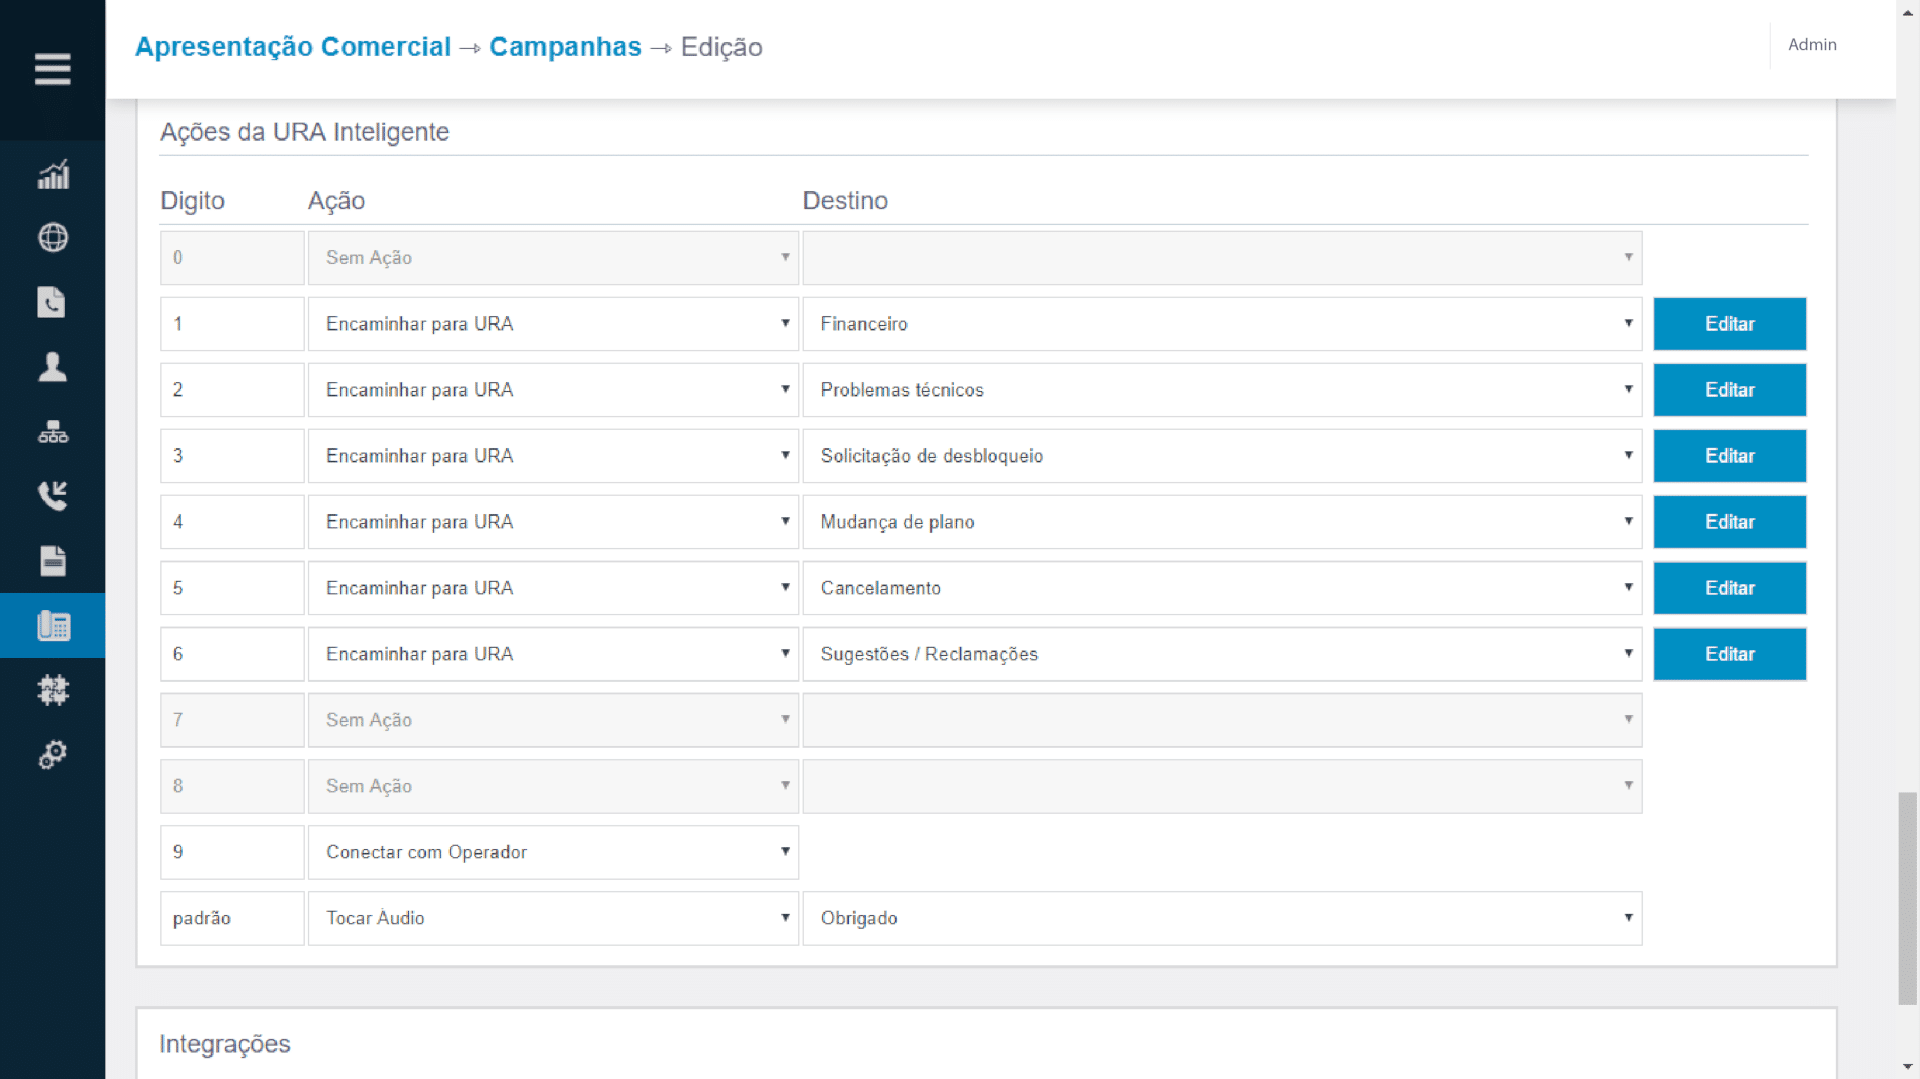The image size is (1920, 1079).
Task: Expand Mudança de plano destination dropdown
Action: pyautogui.click(x=1222, y=522)
